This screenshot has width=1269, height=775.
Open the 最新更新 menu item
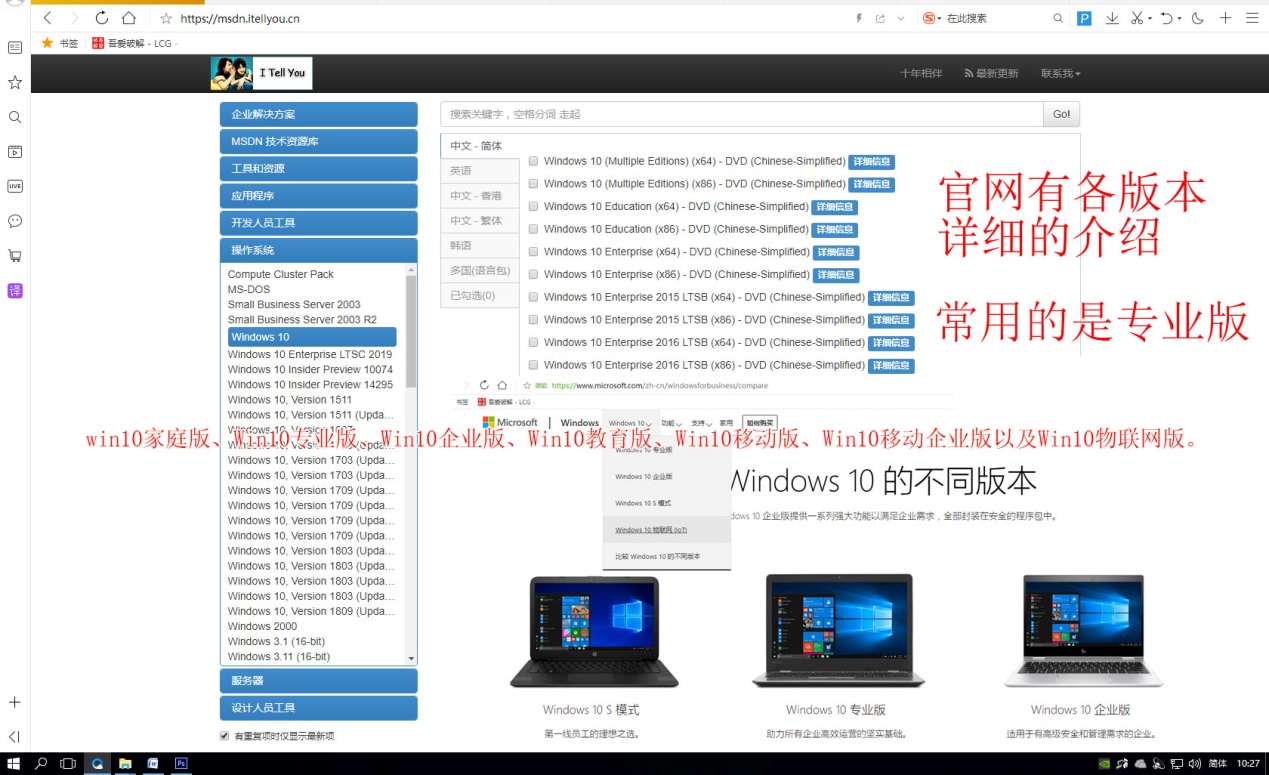tap(991, 72)
